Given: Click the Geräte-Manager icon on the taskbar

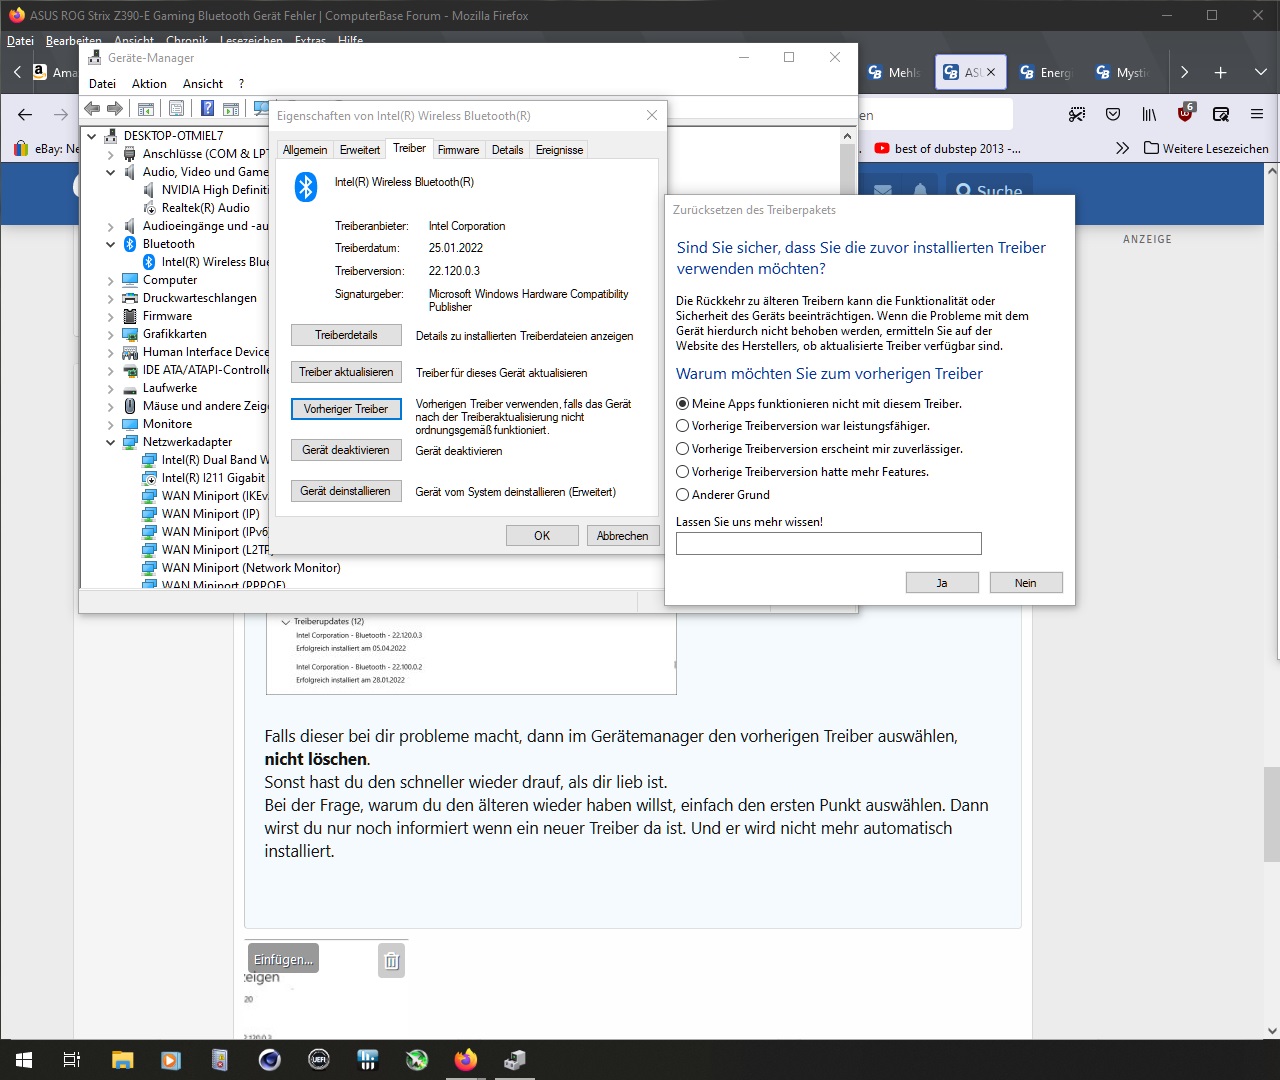Looking at the screenshot, I should pyautogui.click(x=514, y=1060).
